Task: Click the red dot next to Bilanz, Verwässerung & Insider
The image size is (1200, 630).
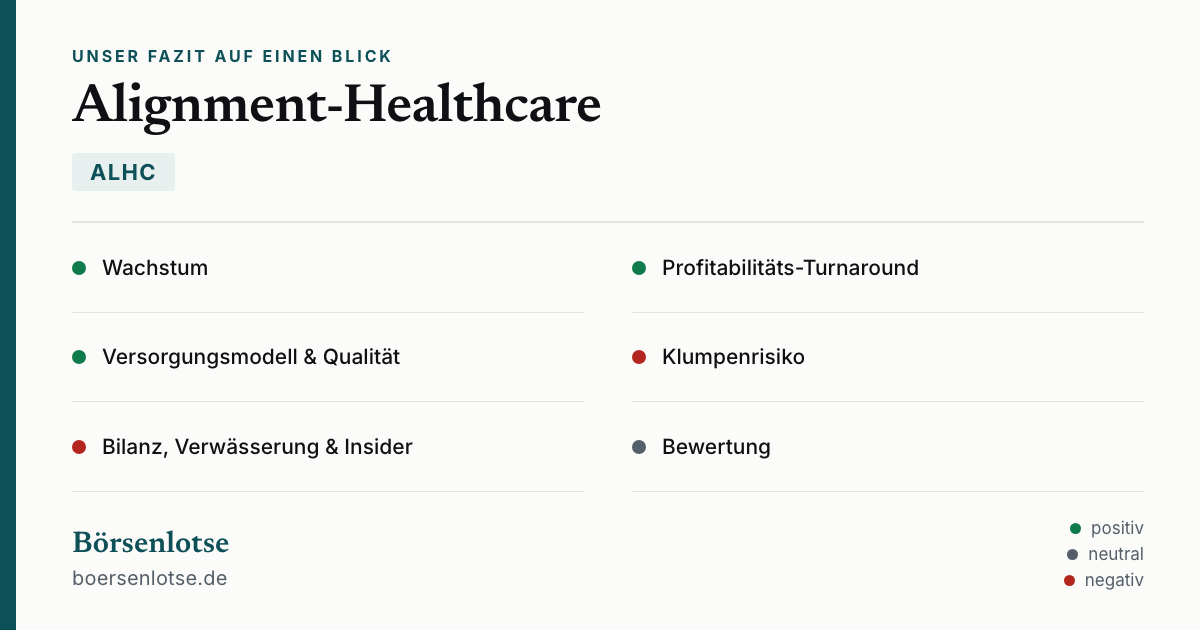Action: tap(79, 447)
